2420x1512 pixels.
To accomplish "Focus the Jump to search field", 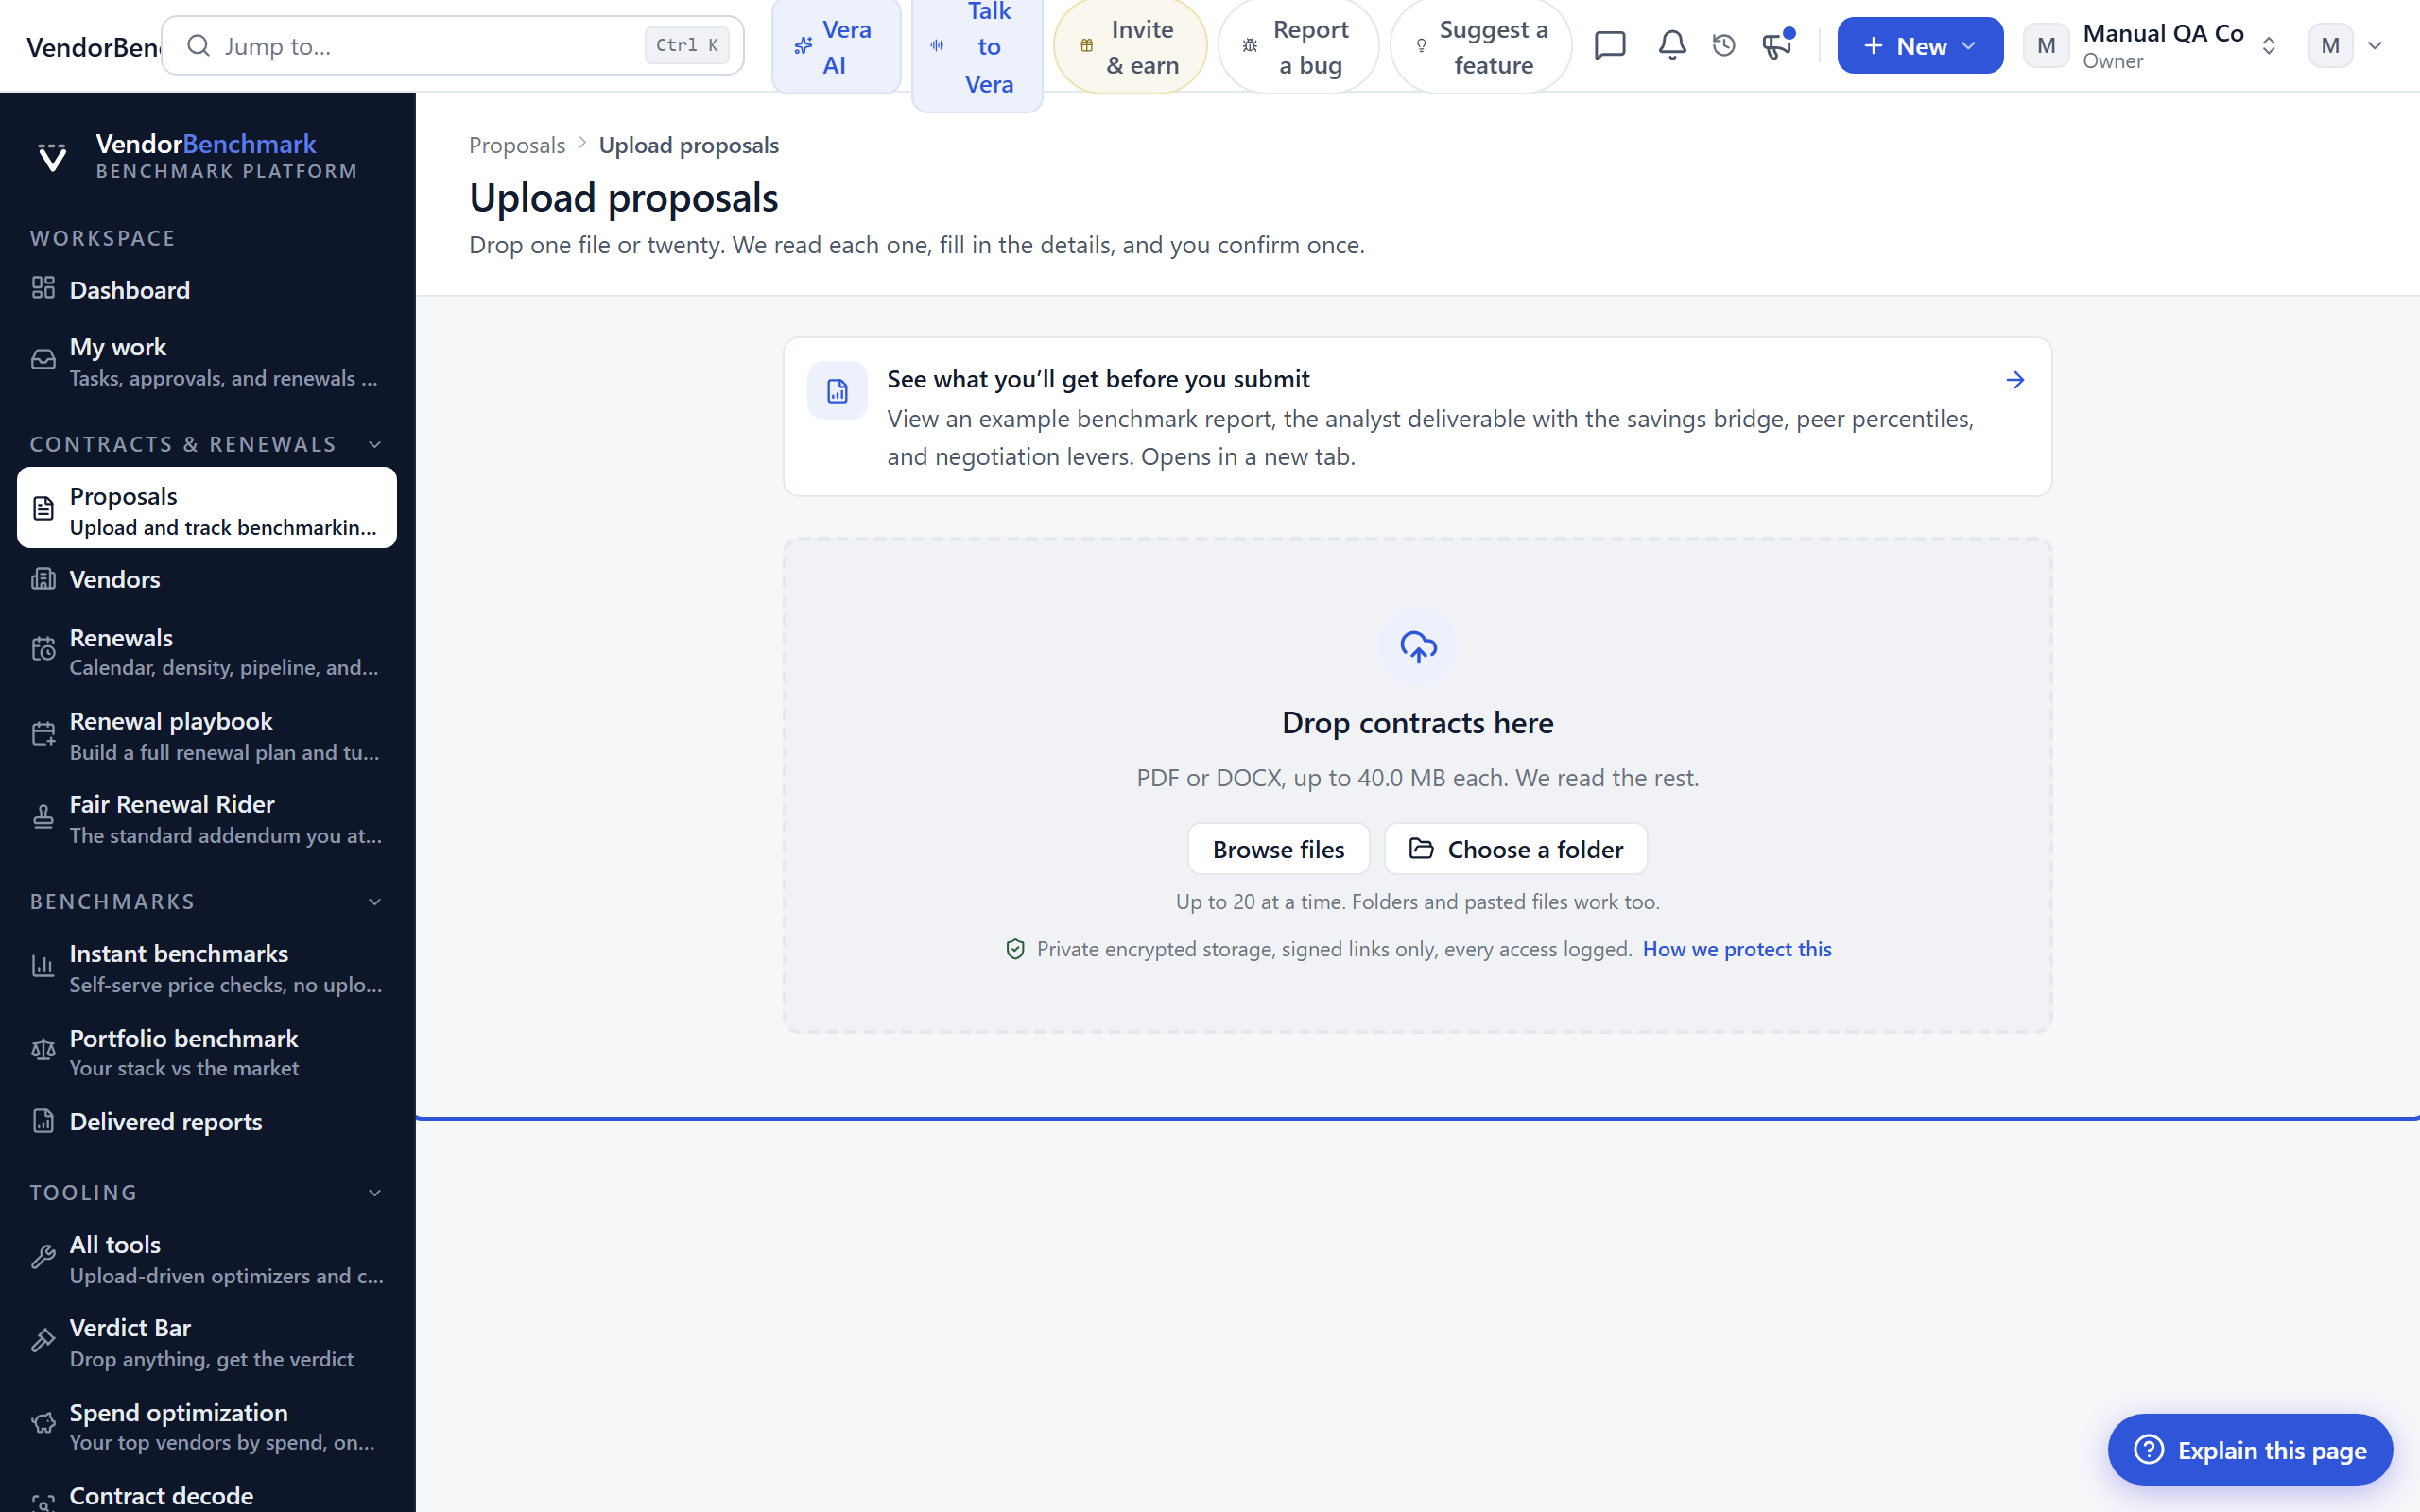I will pos(452,45).
